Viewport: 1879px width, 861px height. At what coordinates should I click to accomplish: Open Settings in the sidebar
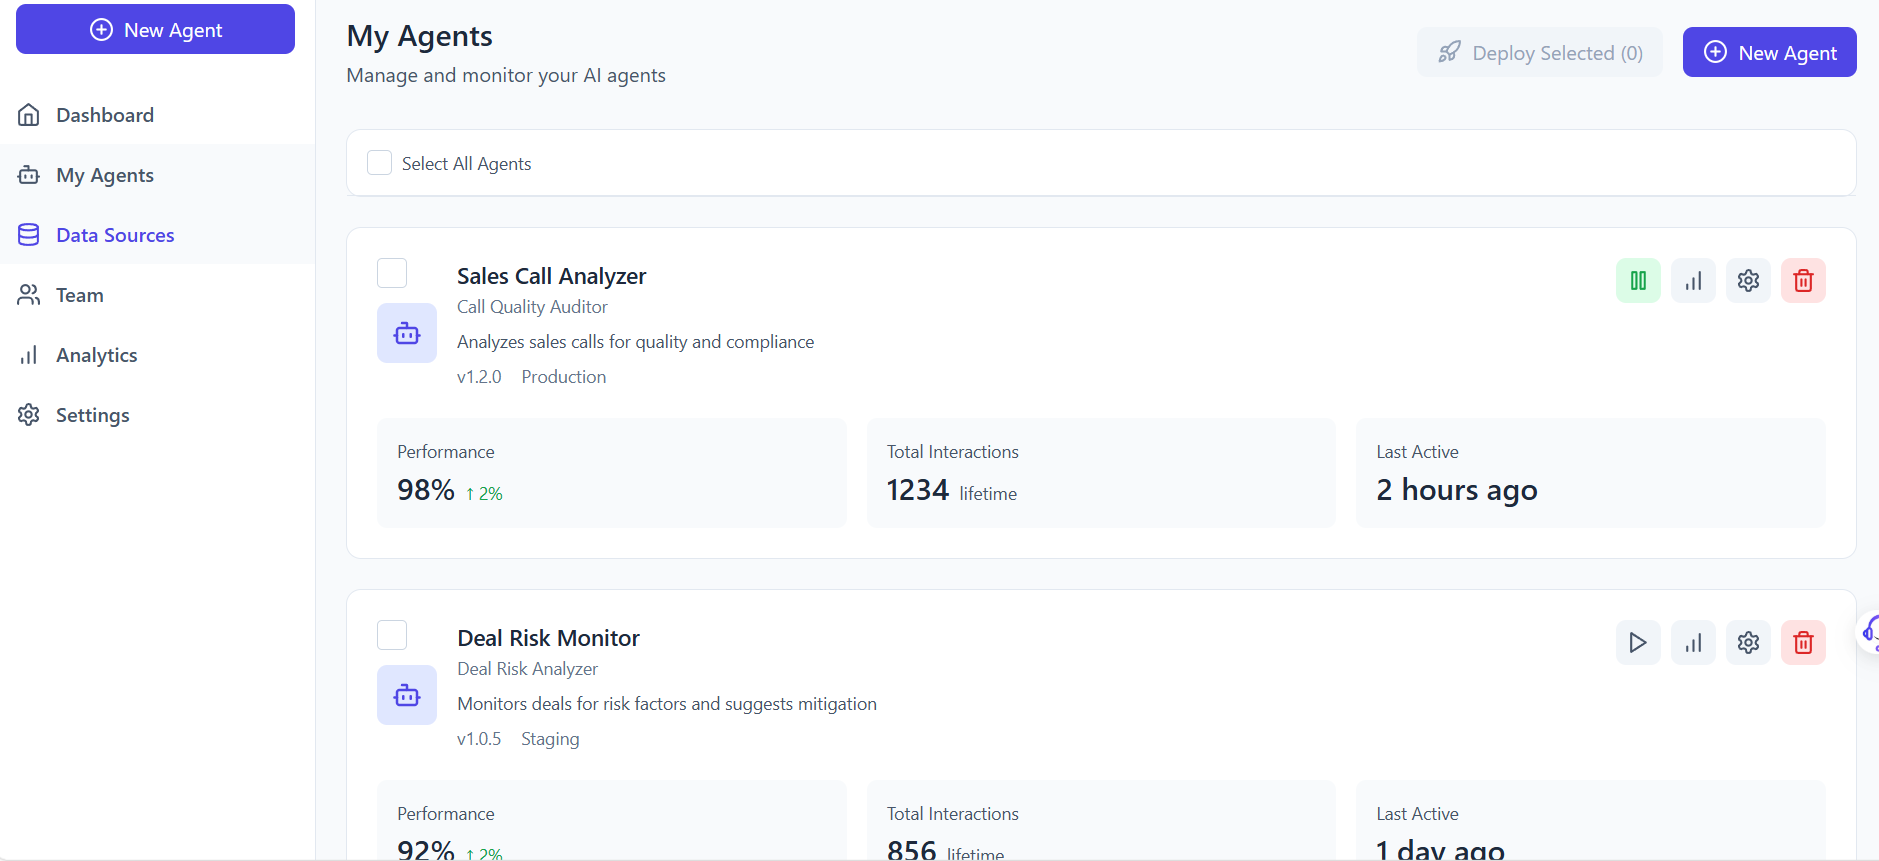[92, 415]
